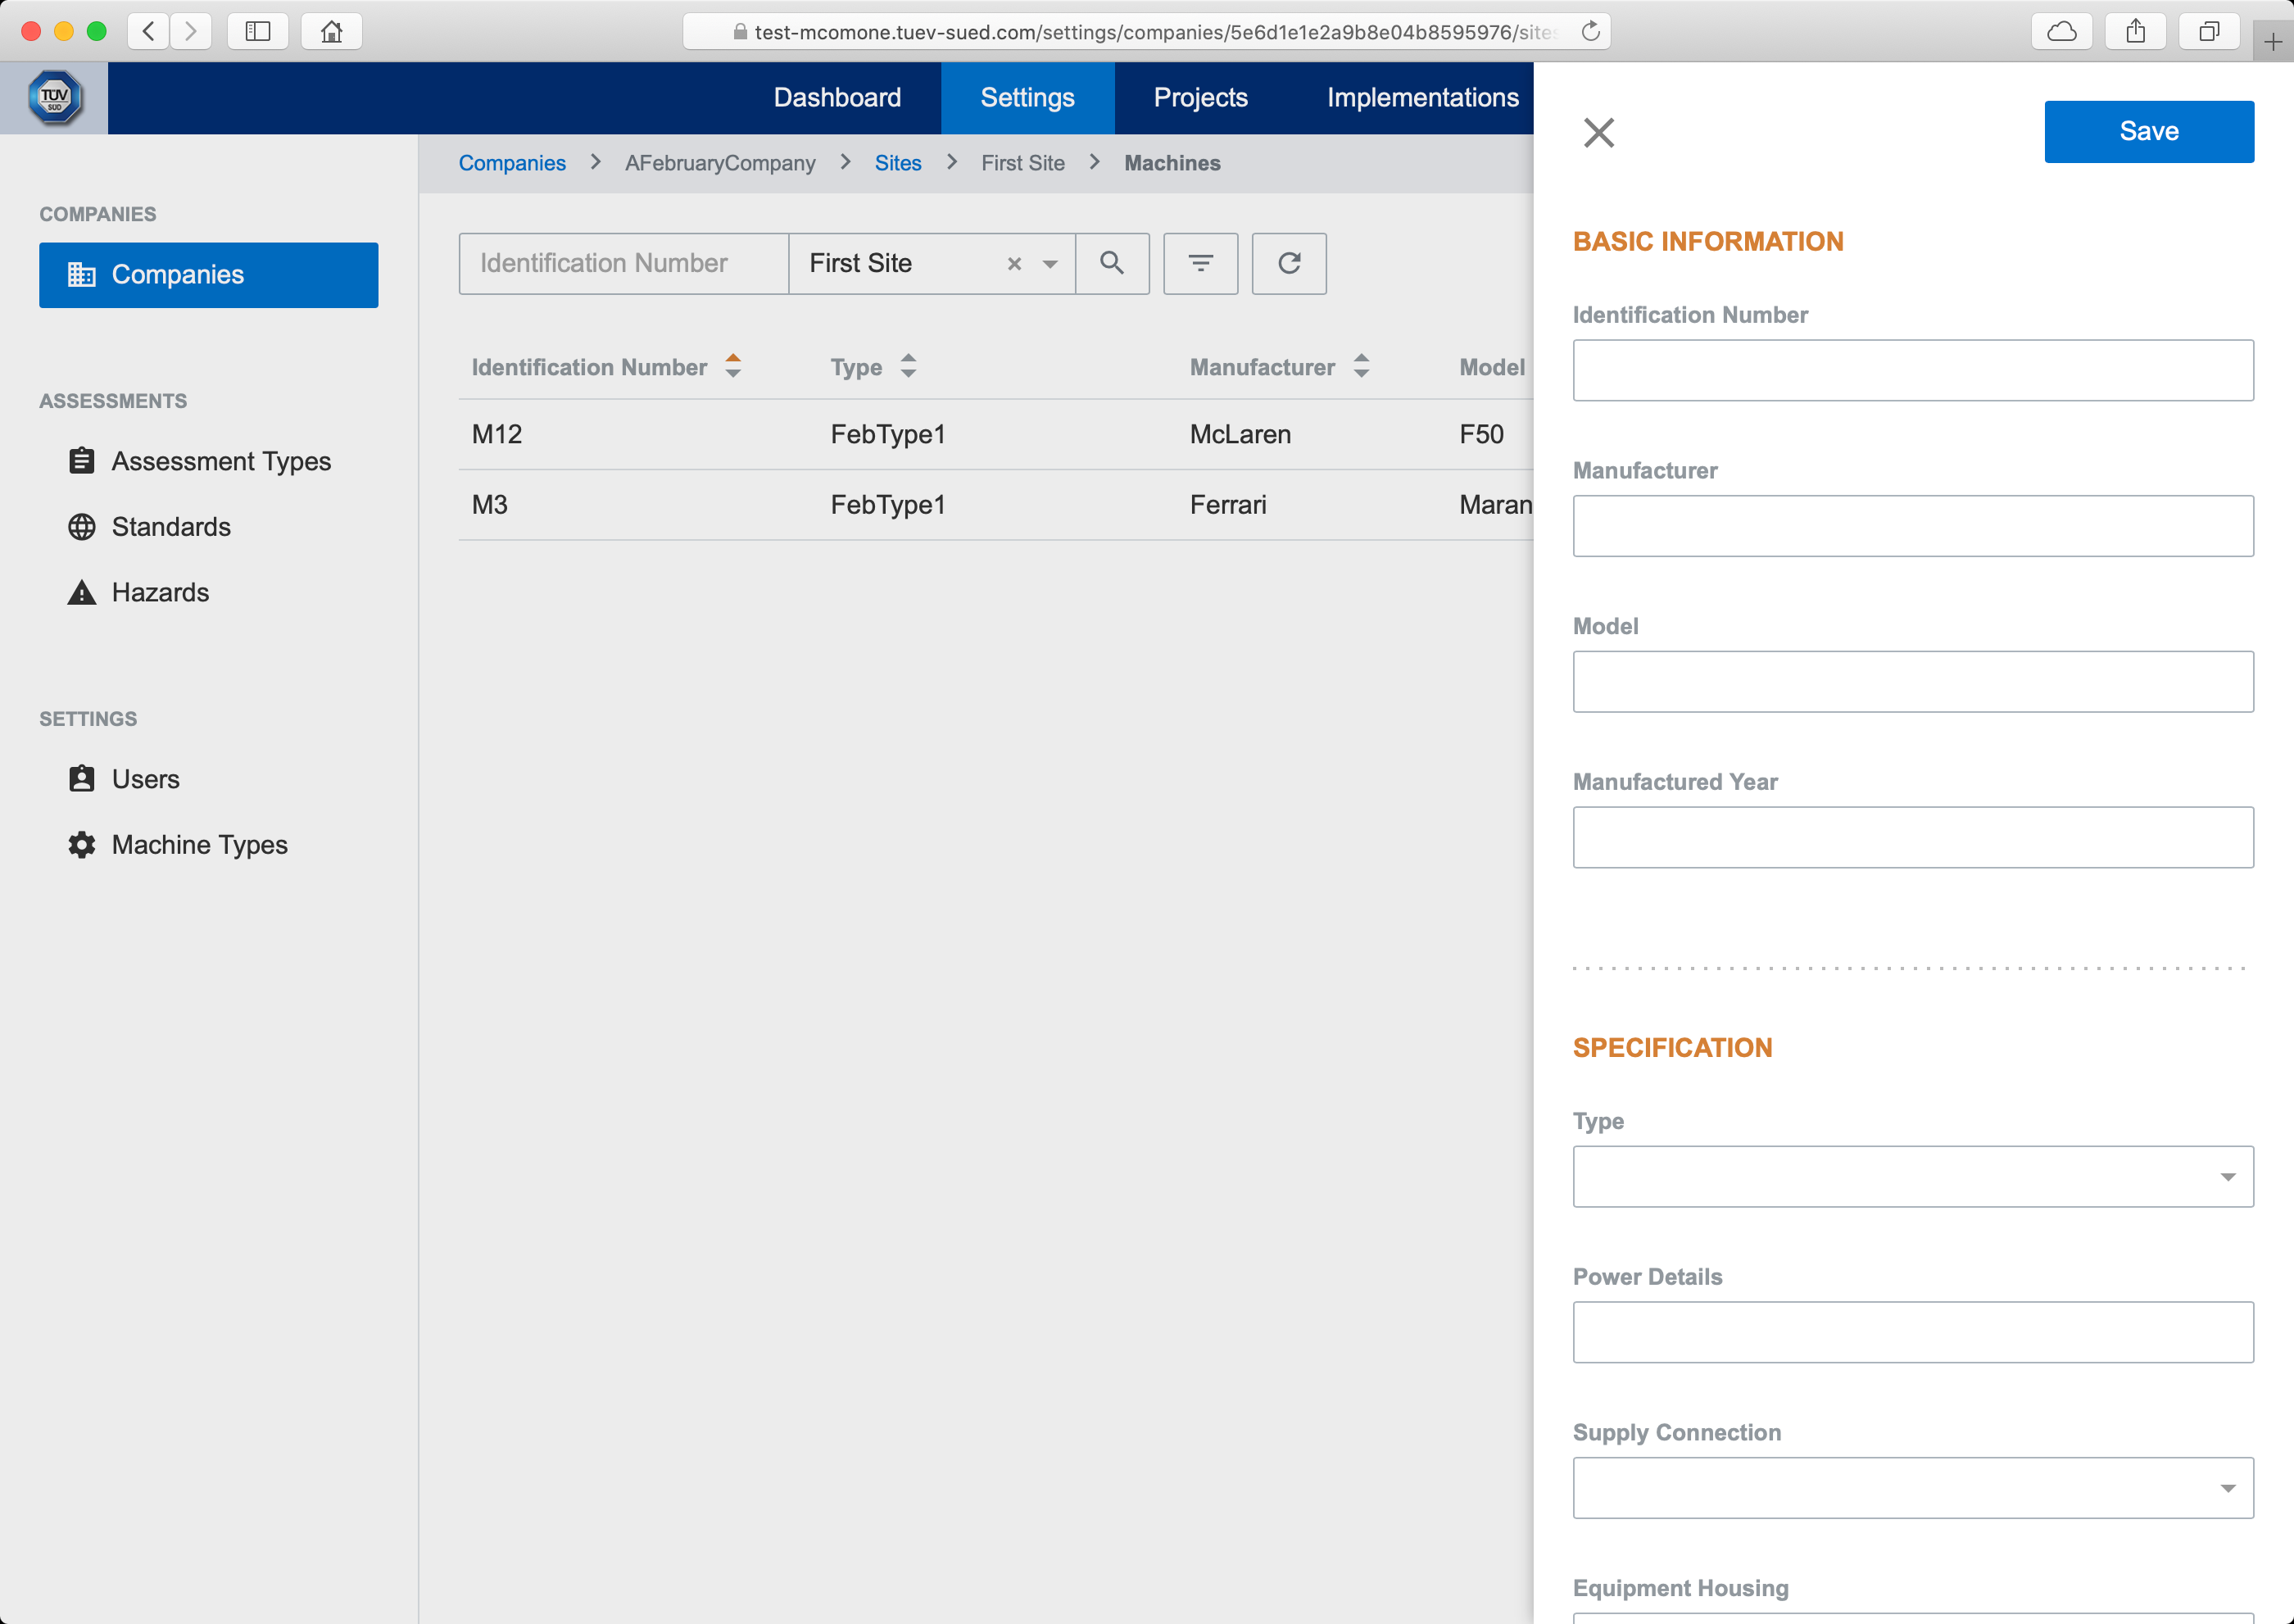This screenshot has height=1624, width=2294.
Task: Open Machine Types settings
Action: point(199,844)
